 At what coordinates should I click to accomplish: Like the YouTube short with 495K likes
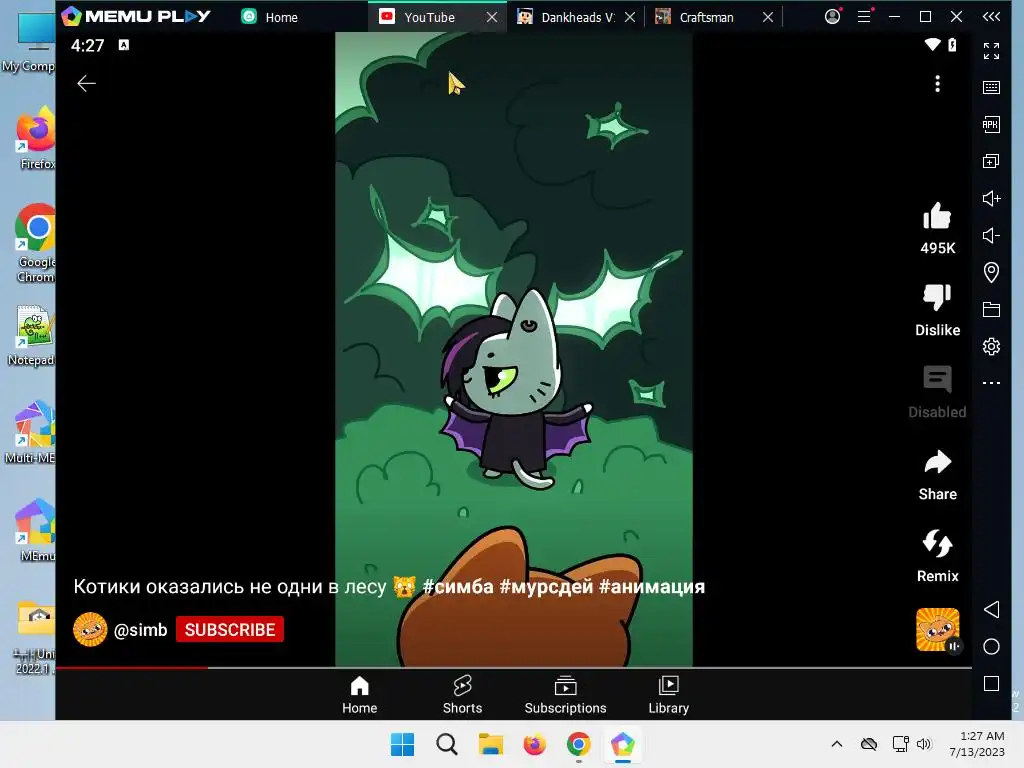(x=937, y=216)
